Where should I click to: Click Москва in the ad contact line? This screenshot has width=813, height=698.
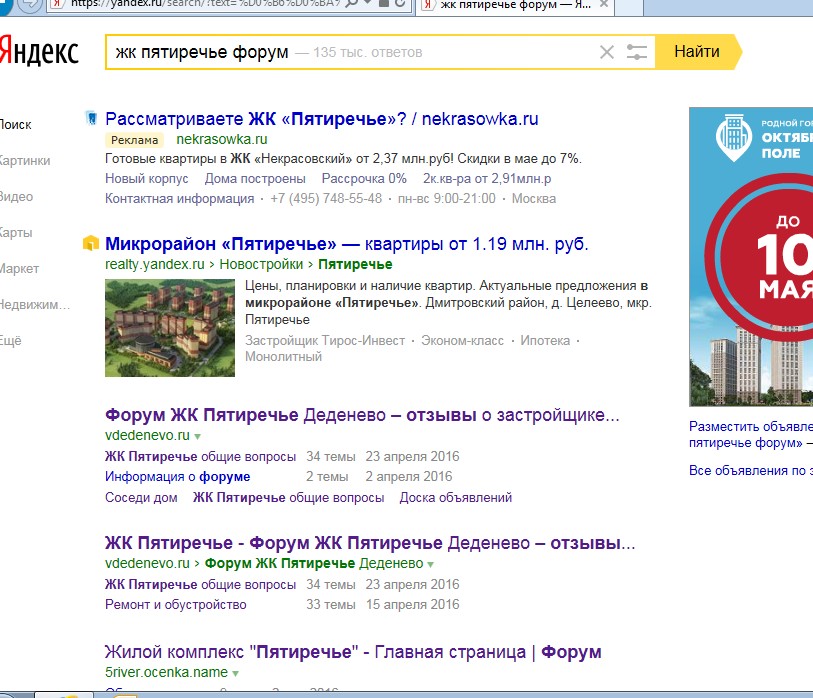(534, 199)
